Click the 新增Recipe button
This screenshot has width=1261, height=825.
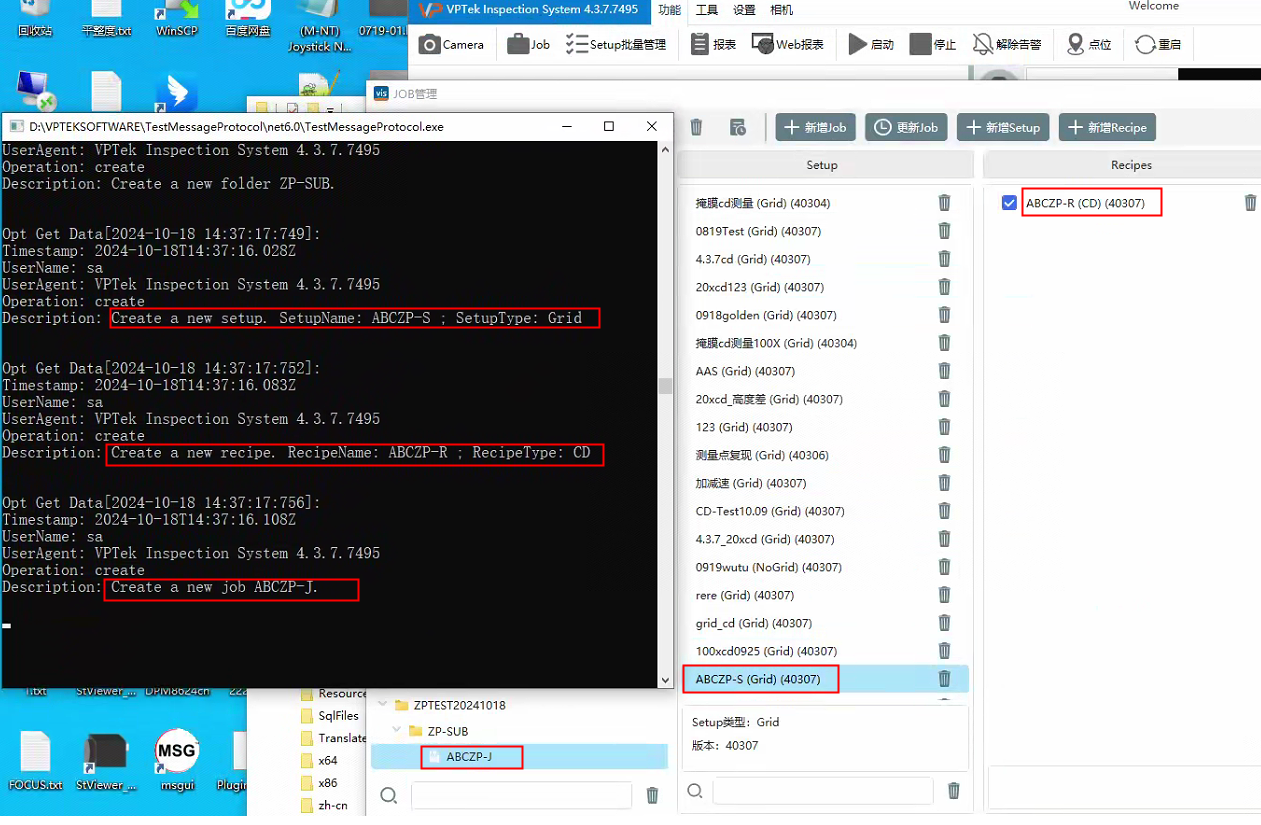tap(1107, 127)
